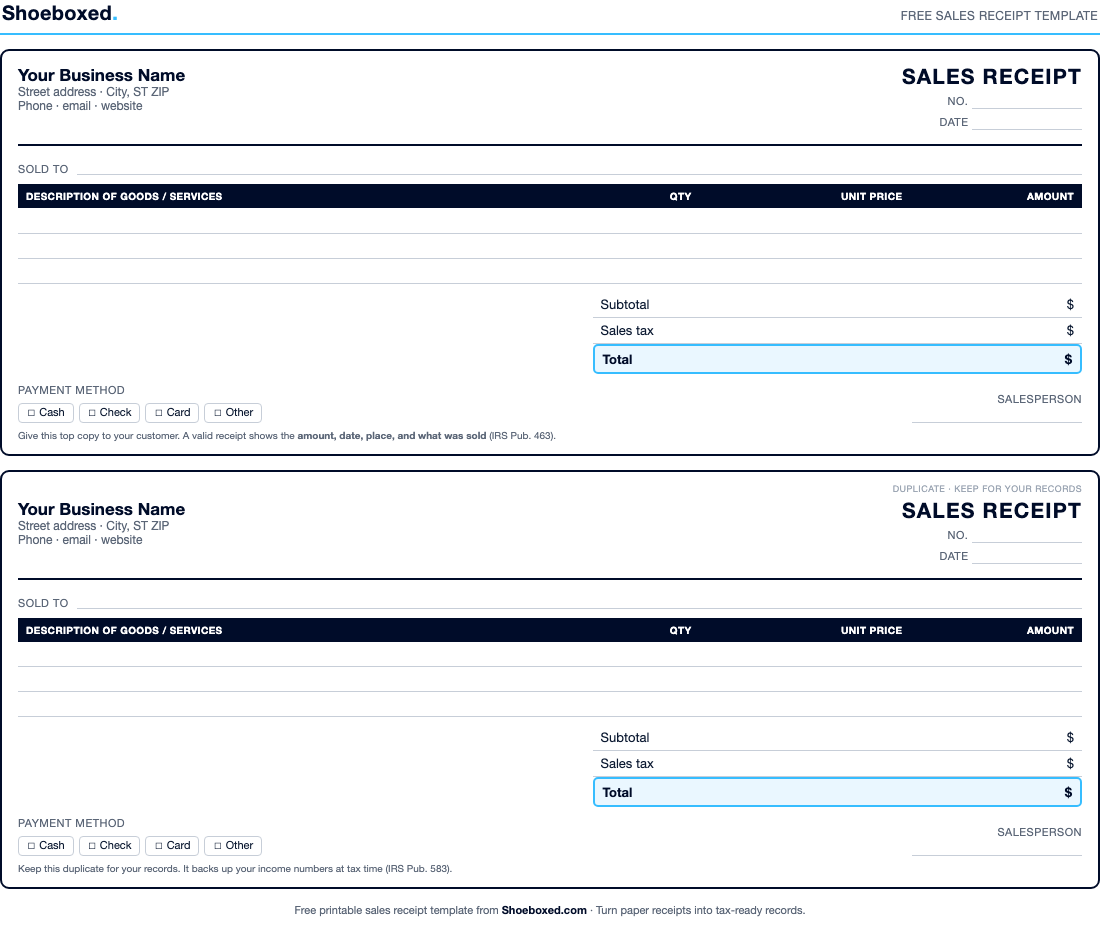Click the AMOUNT column header on the duplicate receipt
This screenshot has width=1100, height=936.
(x=1050, y=630)
